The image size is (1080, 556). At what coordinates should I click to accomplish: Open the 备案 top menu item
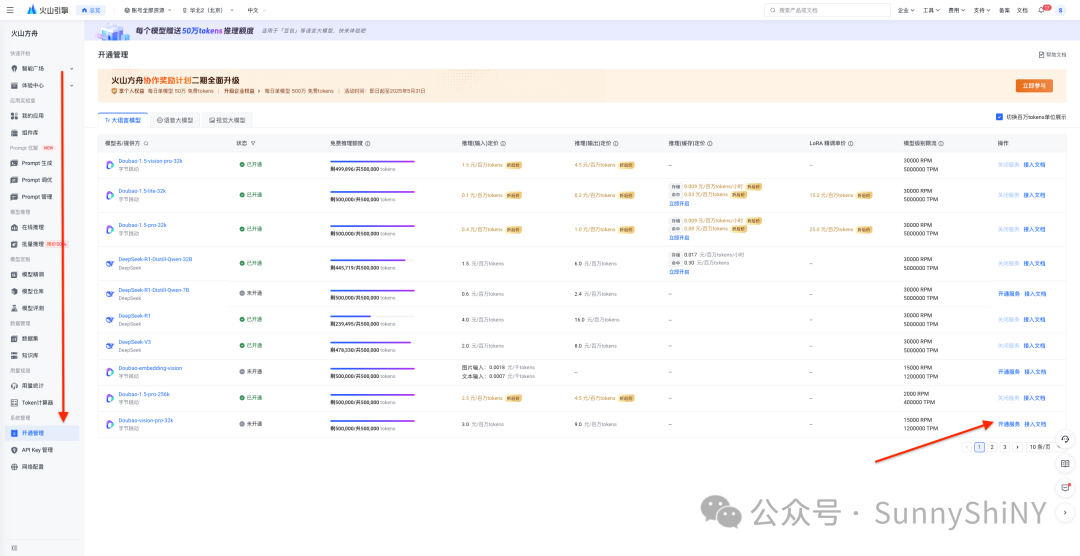click(x=1004, y=10)
